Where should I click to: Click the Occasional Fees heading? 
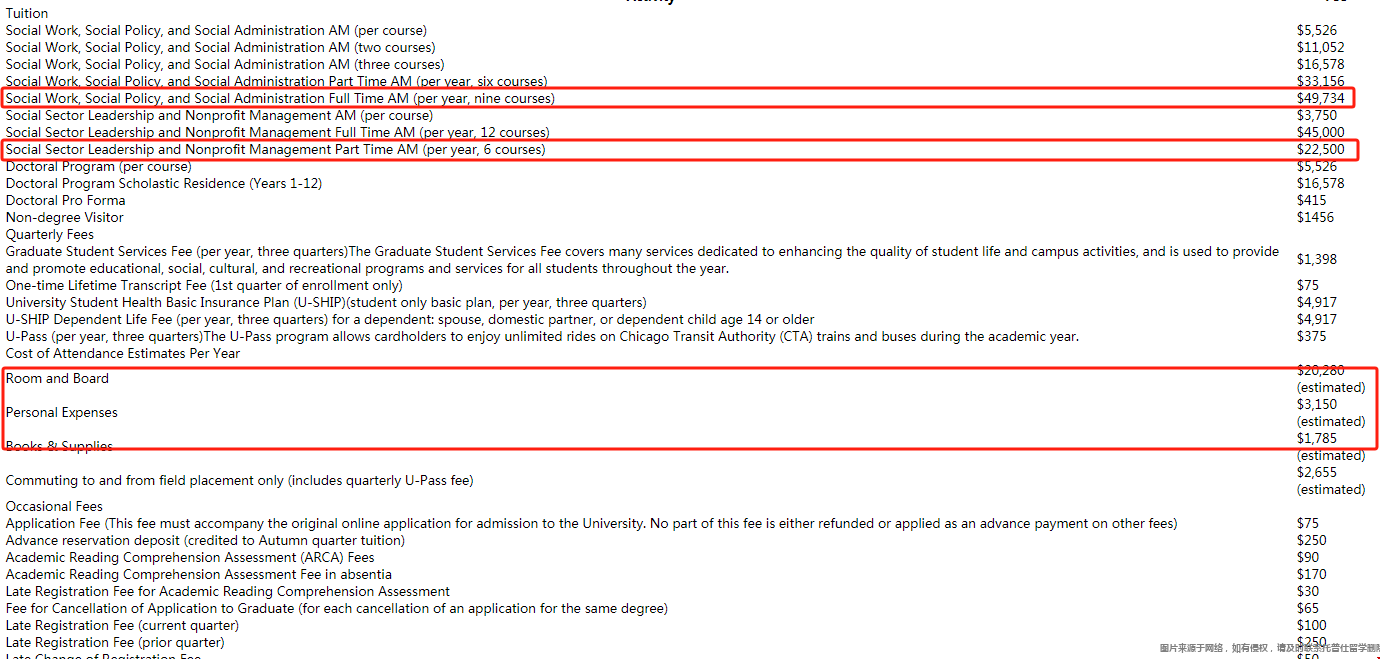coord(54,506)
